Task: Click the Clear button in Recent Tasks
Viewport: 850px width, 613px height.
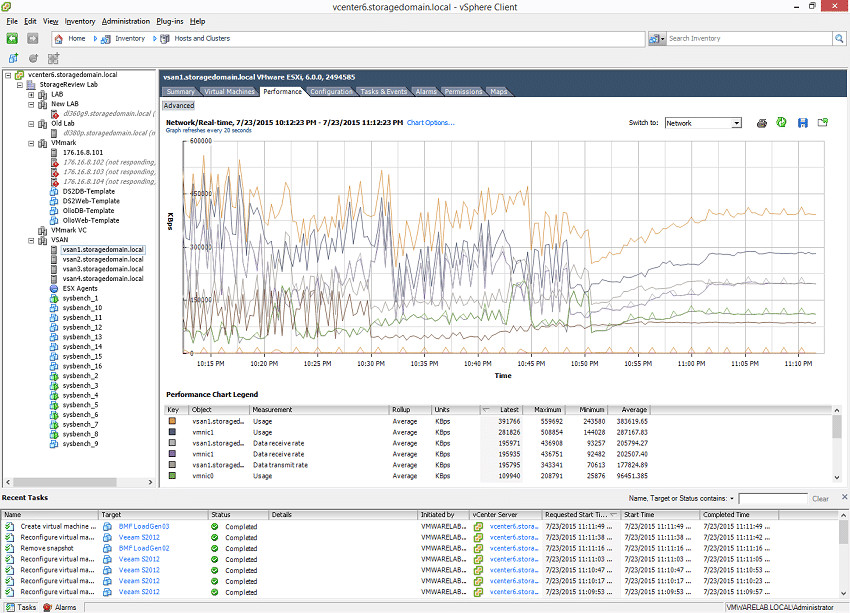Action: coord(820,499)
